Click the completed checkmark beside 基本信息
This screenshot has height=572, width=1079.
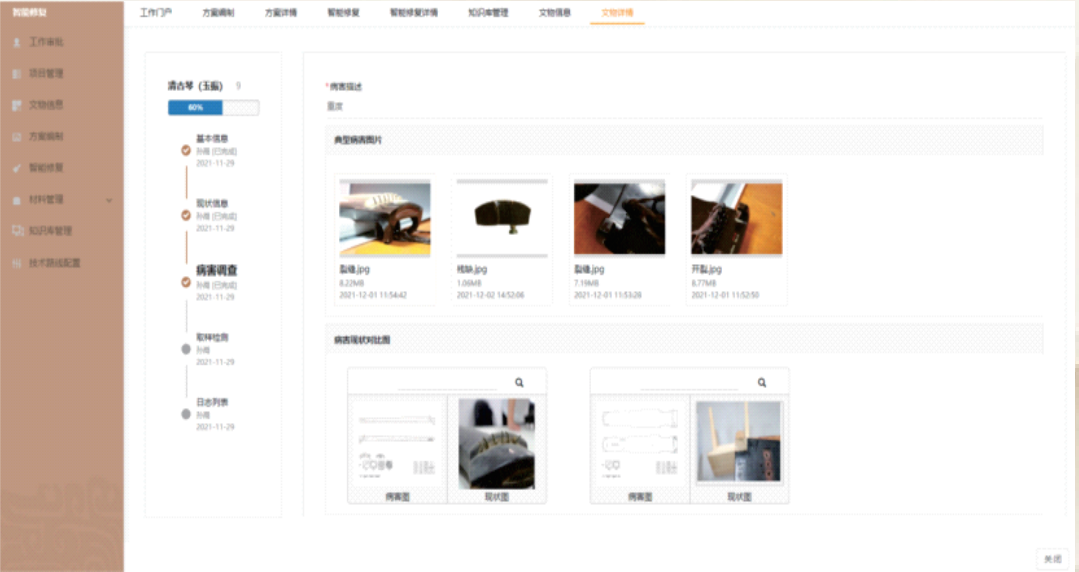[x=186, y=150]
